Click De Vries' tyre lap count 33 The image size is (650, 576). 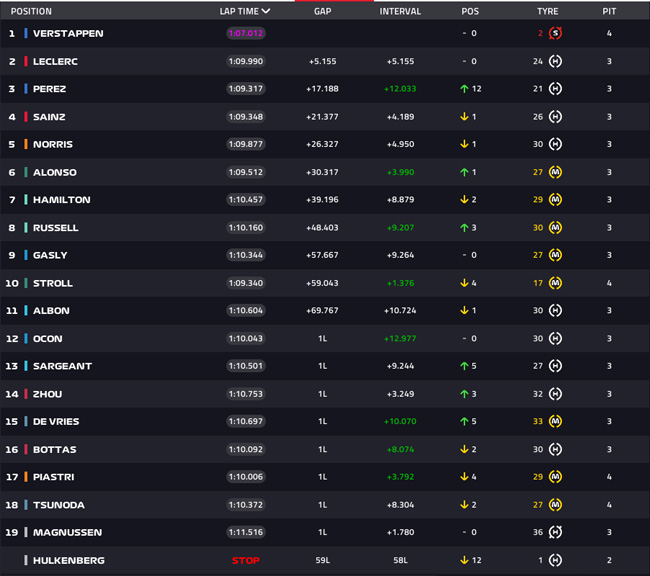[538, 421]
